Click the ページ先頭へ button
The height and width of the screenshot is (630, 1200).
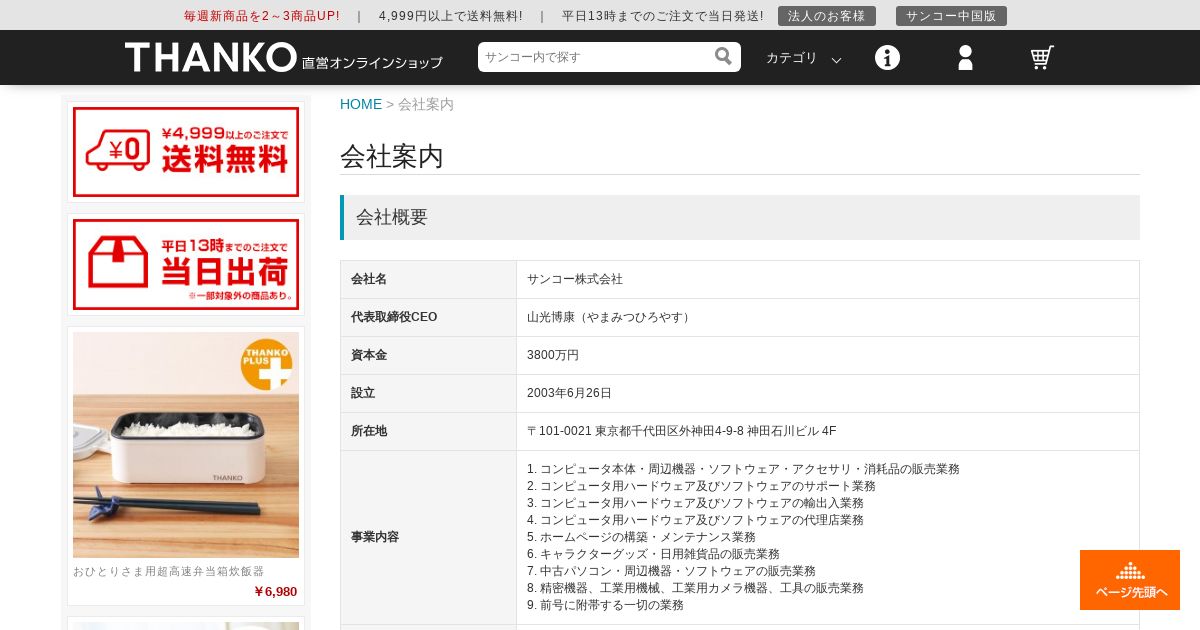click(1130, 580)
